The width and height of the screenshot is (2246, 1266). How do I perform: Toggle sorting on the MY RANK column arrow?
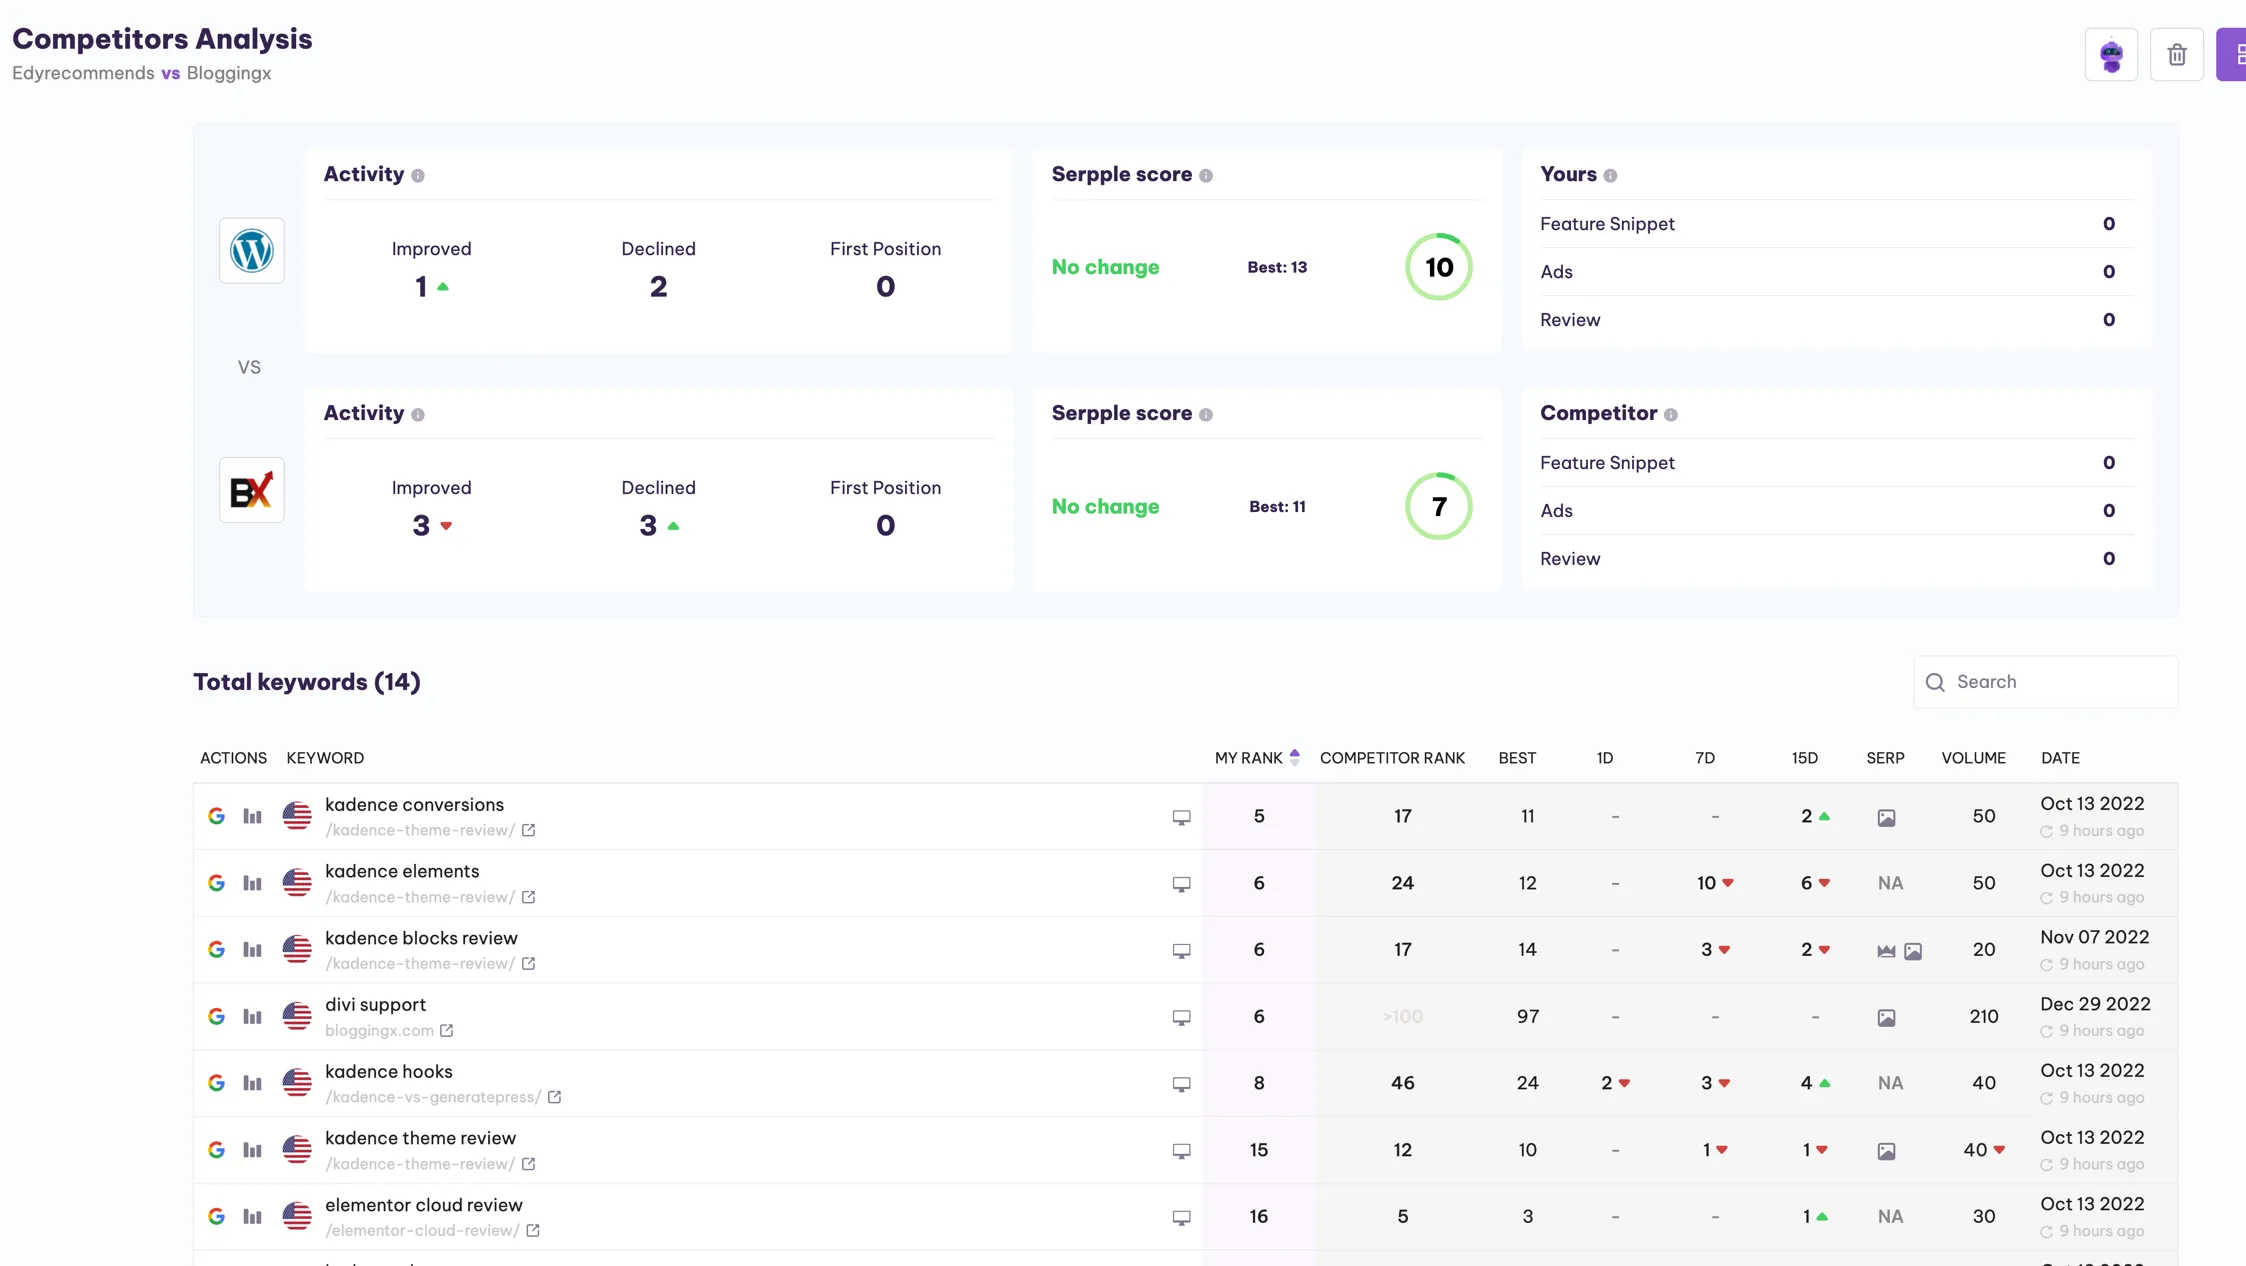pos(1295,758)
